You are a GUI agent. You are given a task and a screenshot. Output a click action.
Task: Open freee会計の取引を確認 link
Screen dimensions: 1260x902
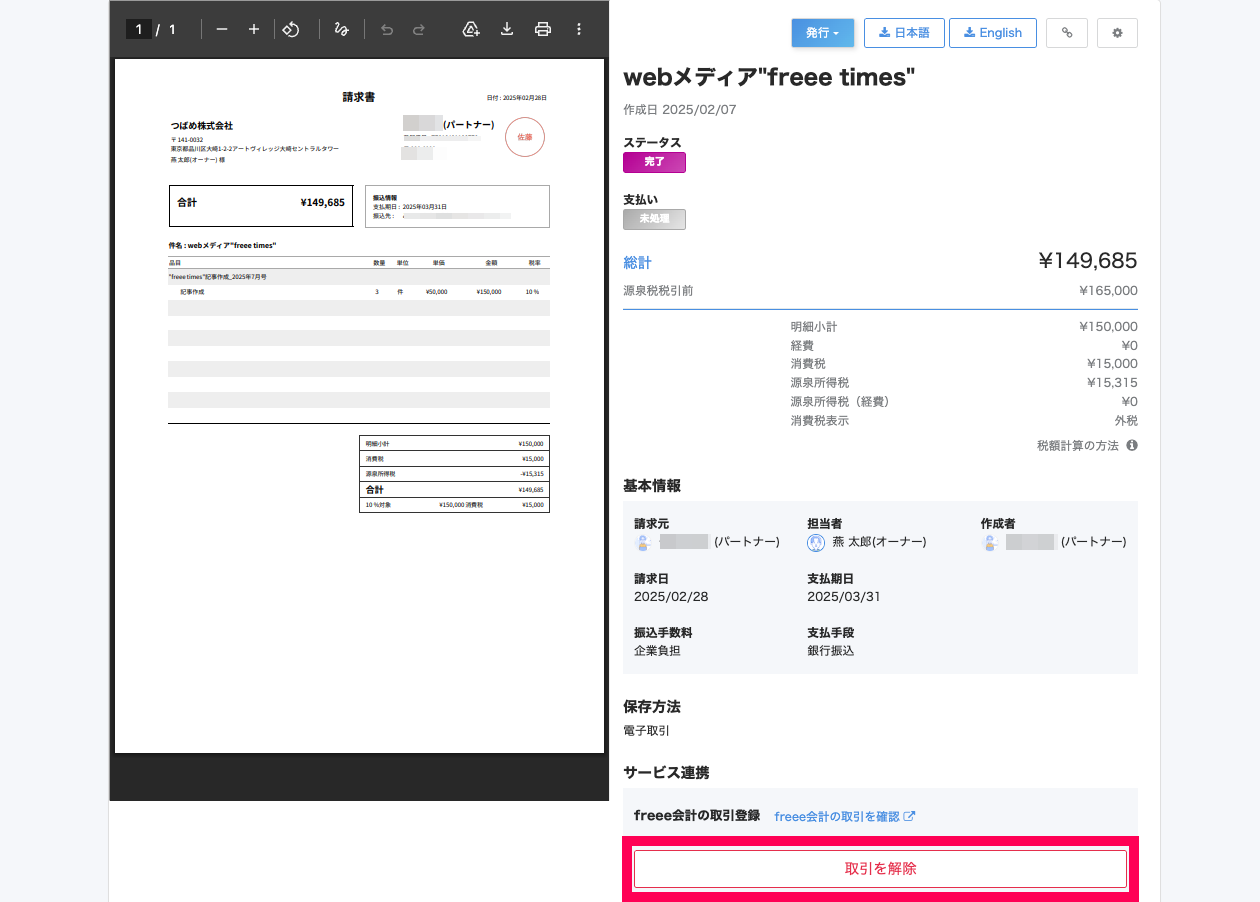[845, 816]
